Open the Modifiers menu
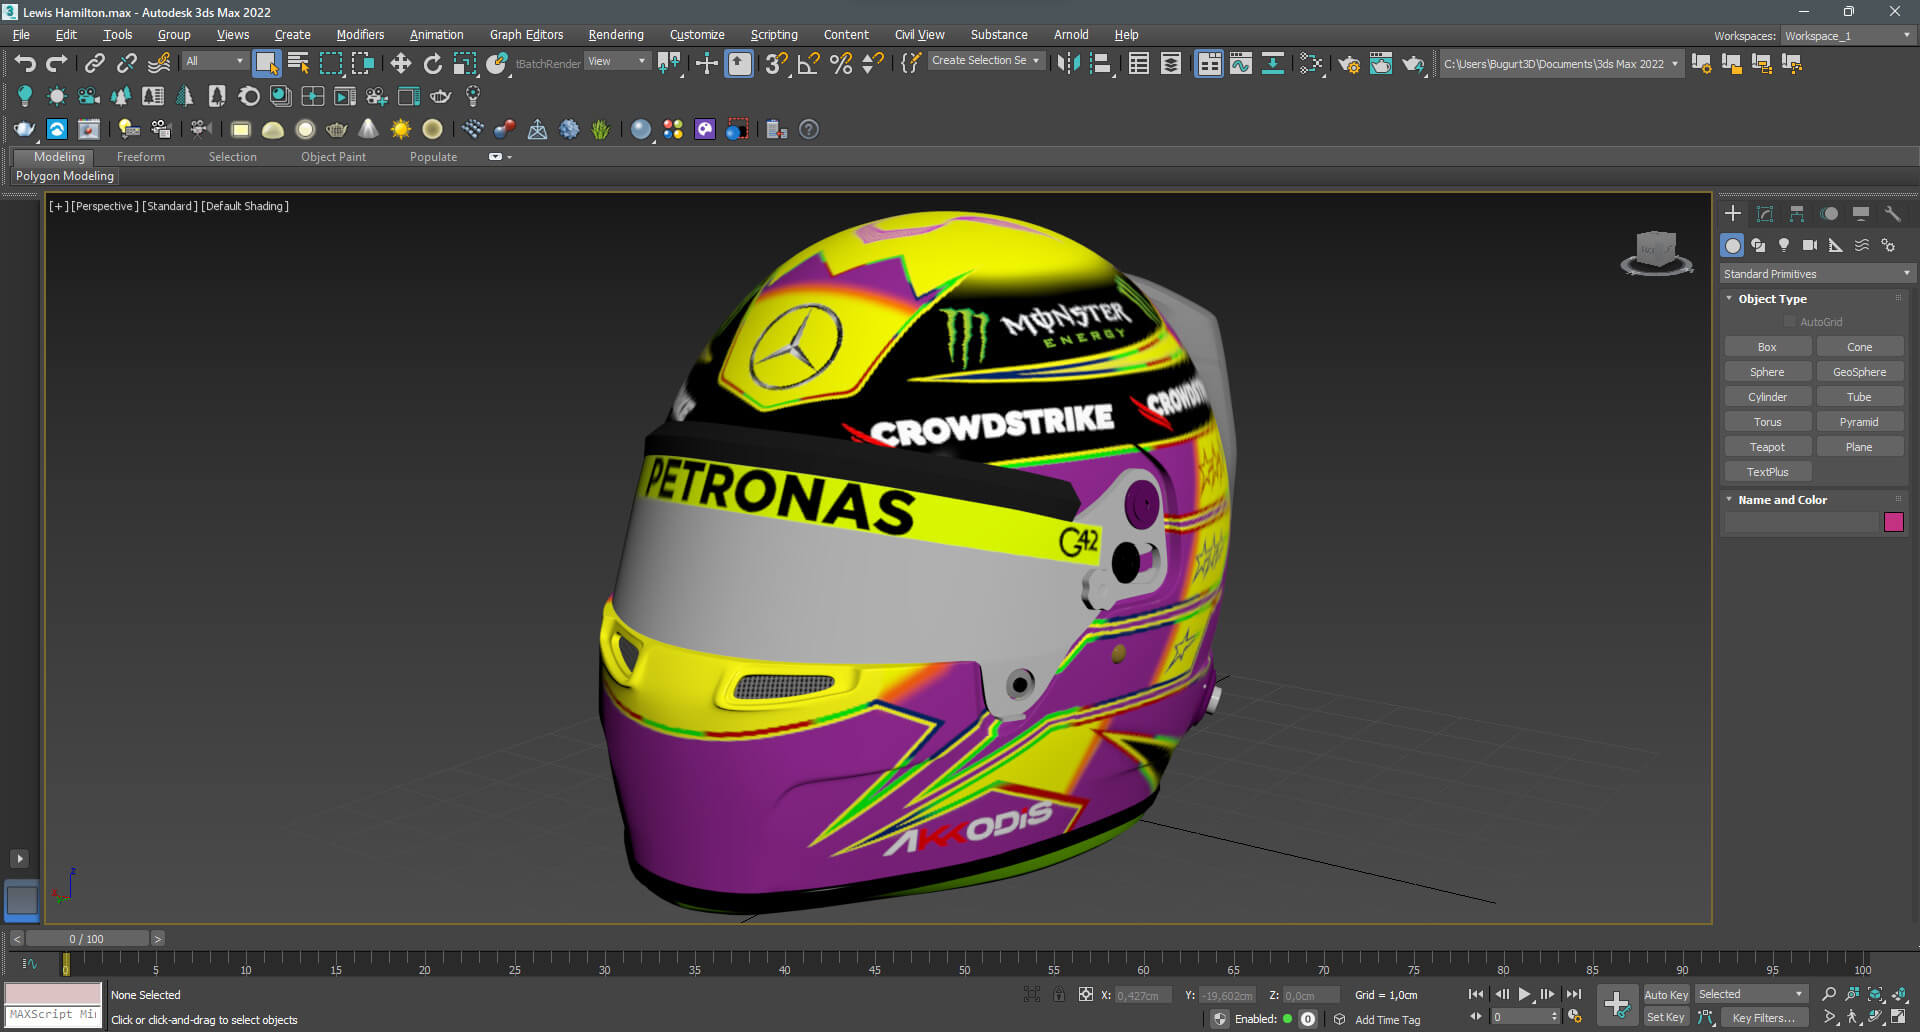Screen dimensions: 1920x1032 [x=360, y=35]
